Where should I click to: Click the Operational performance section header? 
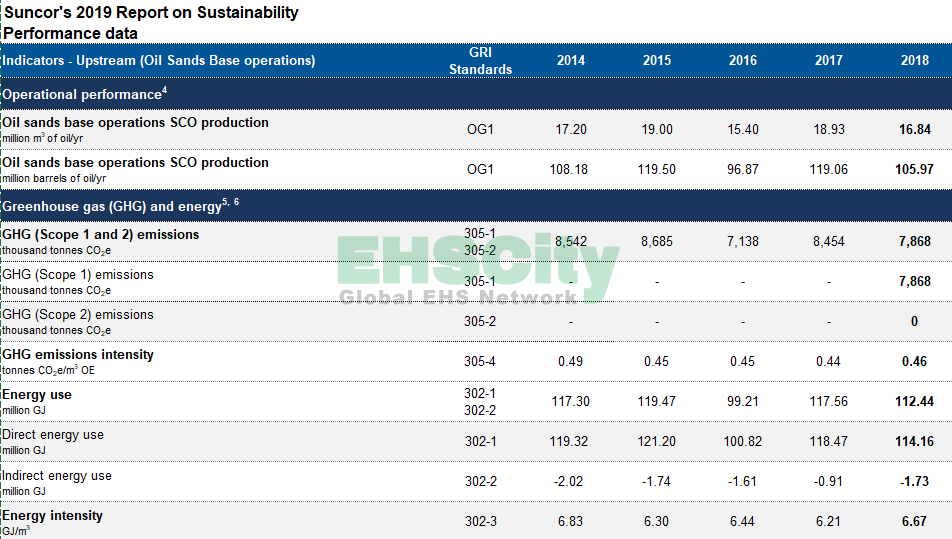pos(81,94)
